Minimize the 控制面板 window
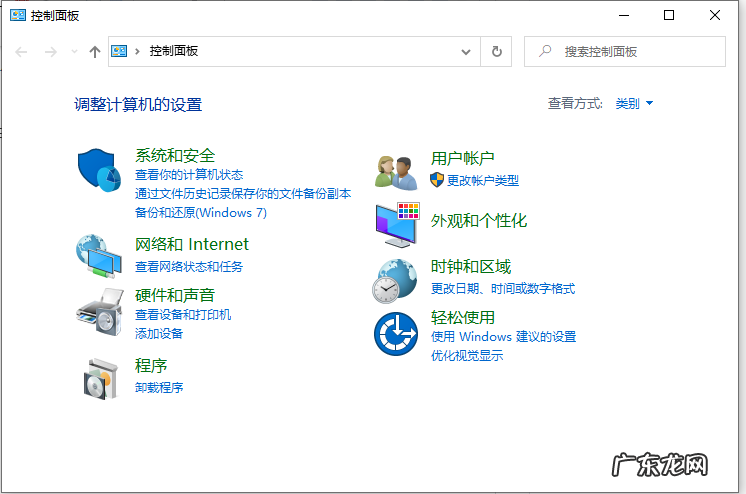 (624, 15)
